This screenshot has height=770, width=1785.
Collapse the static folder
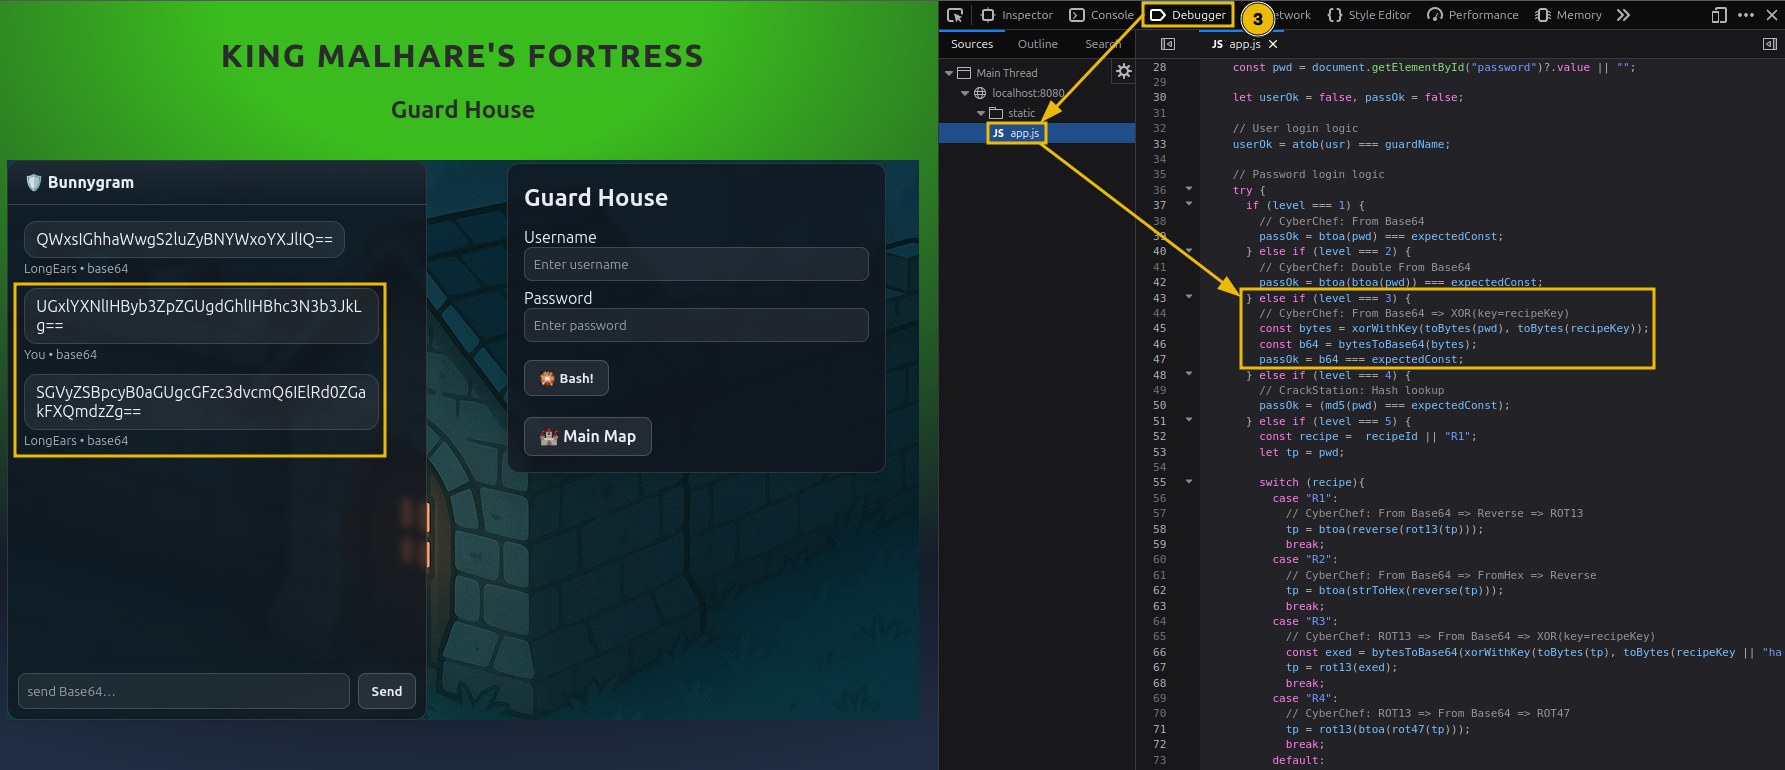pyautogui.click(x=981, y=113)
